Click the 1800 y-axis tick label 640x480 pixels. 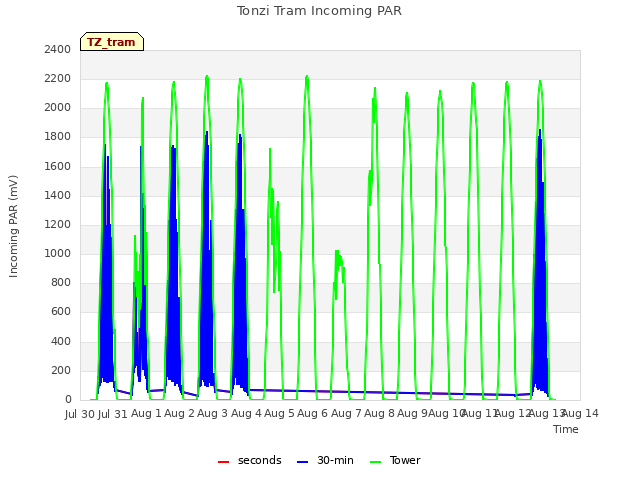[58, 137]
